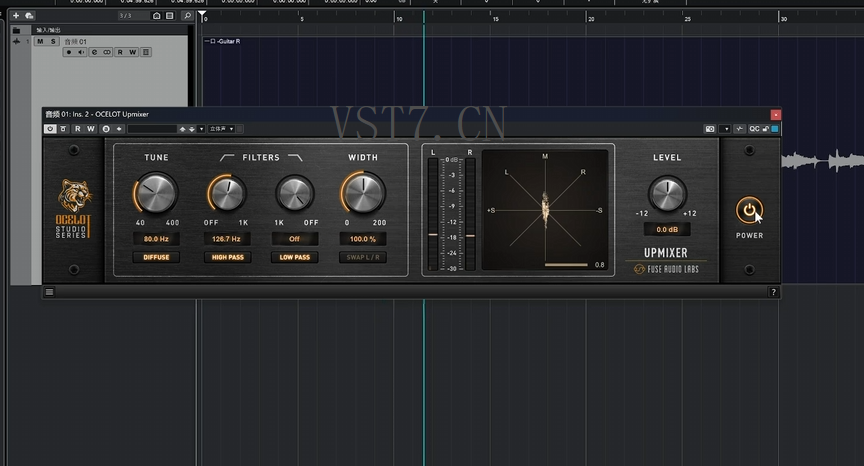Open the plugin hamburger menu icon
Image resolution: width=864 pixels, height=466 pixels.
click(x=49, y=292)
